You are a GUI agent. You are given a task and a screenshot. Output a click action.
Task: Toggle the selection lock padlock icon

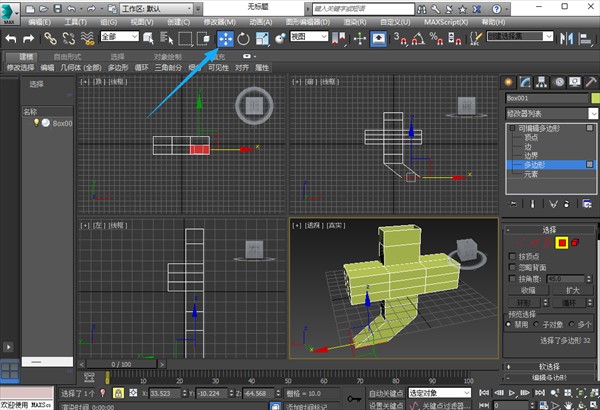(119, 394)
